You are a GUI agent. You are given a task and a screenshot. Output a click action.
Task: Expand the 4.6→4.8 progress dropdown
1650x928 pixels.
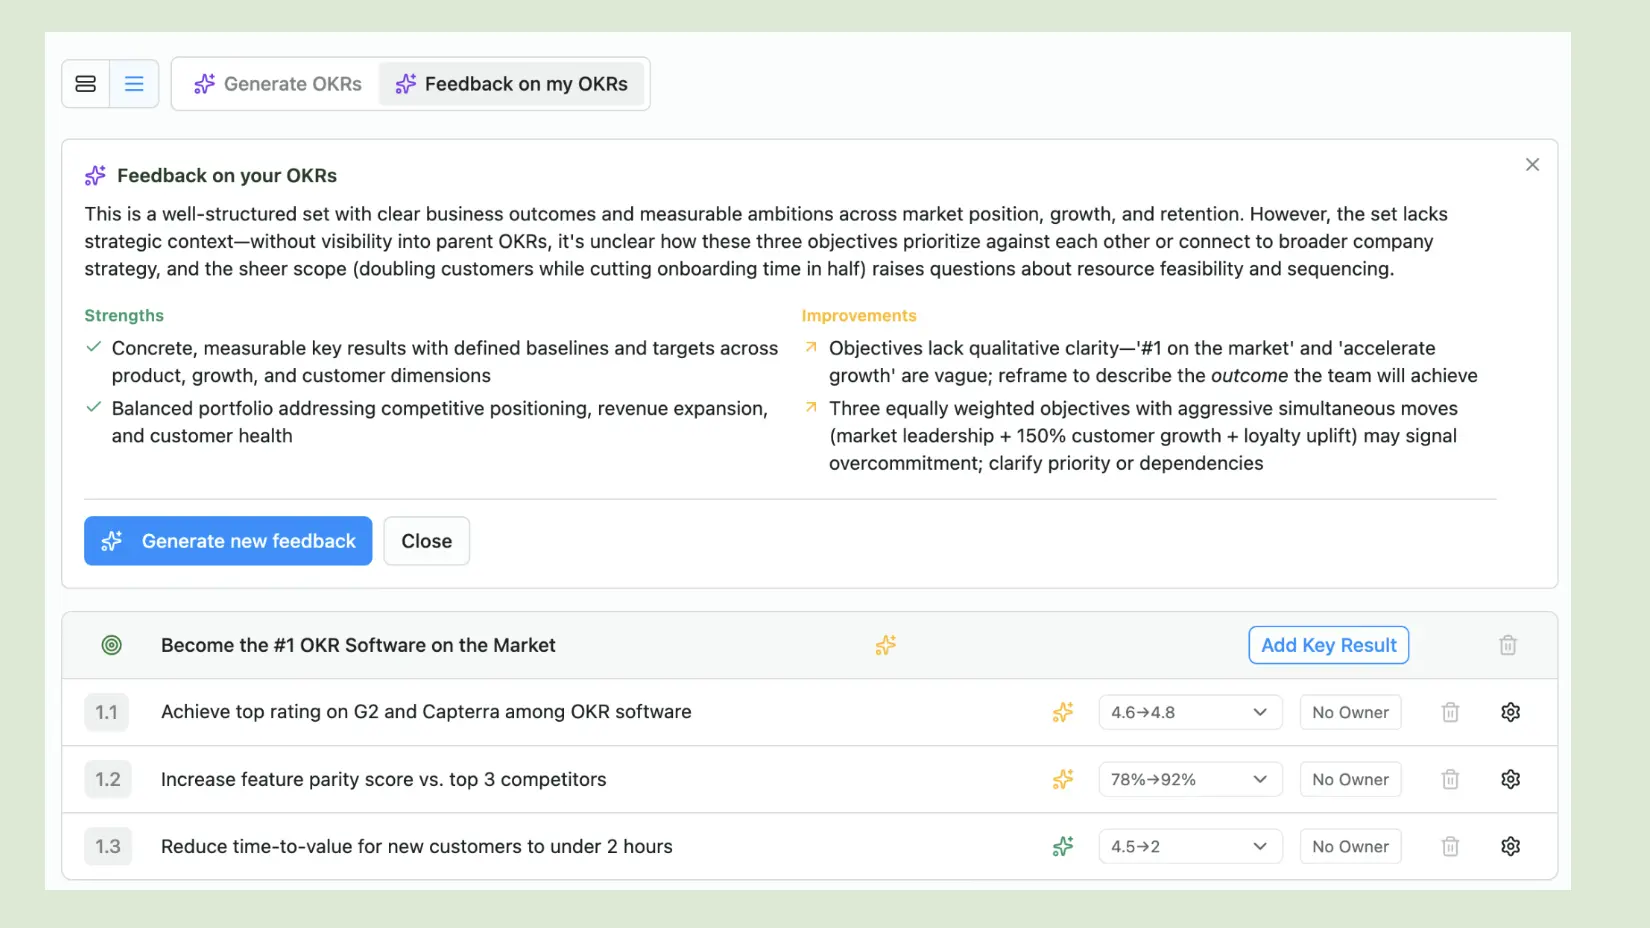(1190, 712)
